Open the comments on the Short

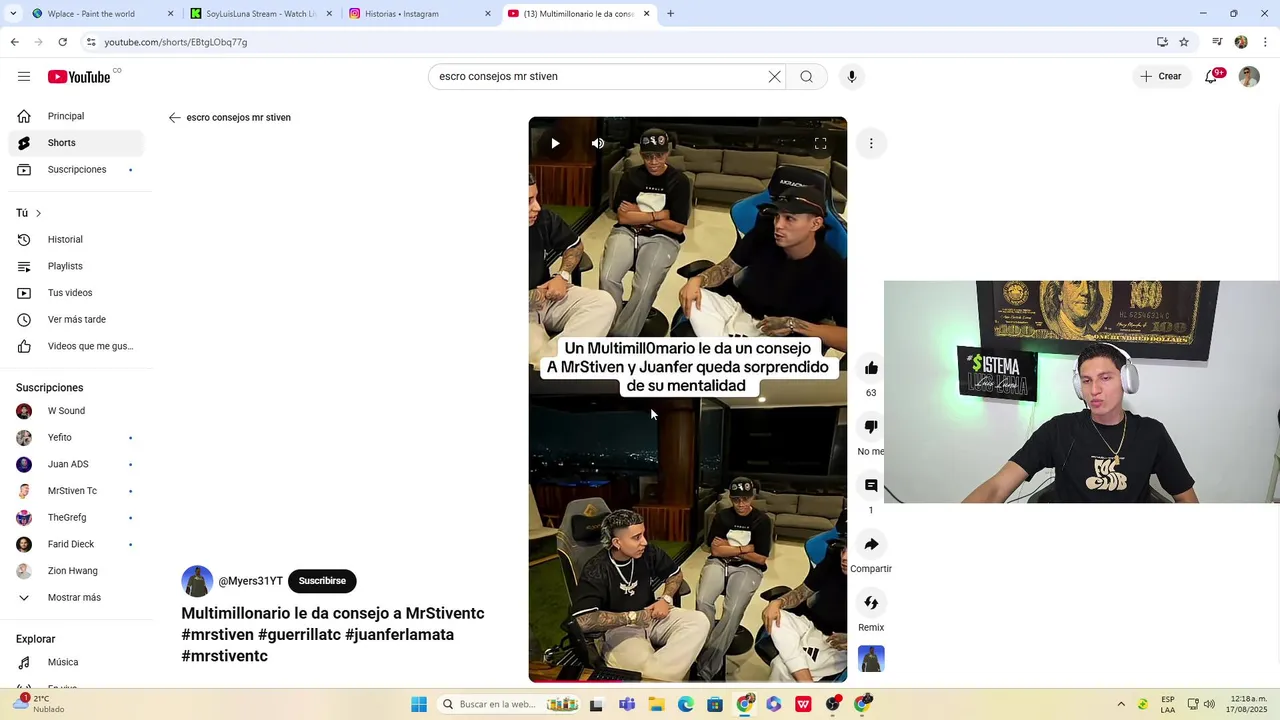(871, 485)
